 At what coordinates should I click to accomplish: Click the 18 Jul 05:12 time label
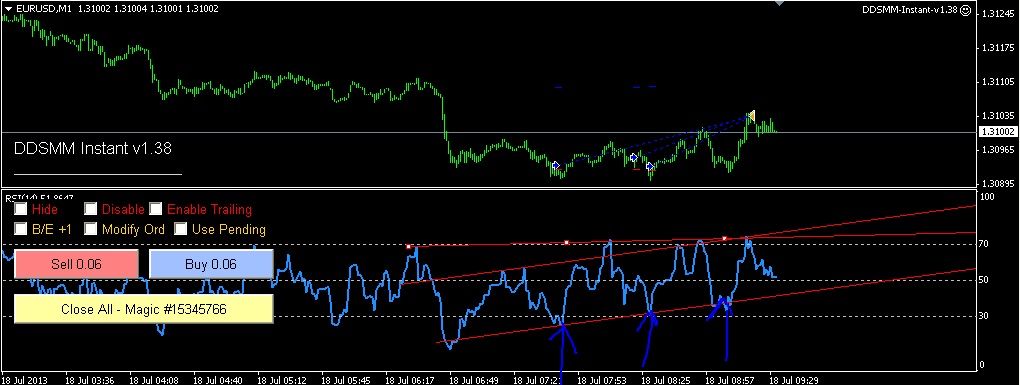pos(283,379)
